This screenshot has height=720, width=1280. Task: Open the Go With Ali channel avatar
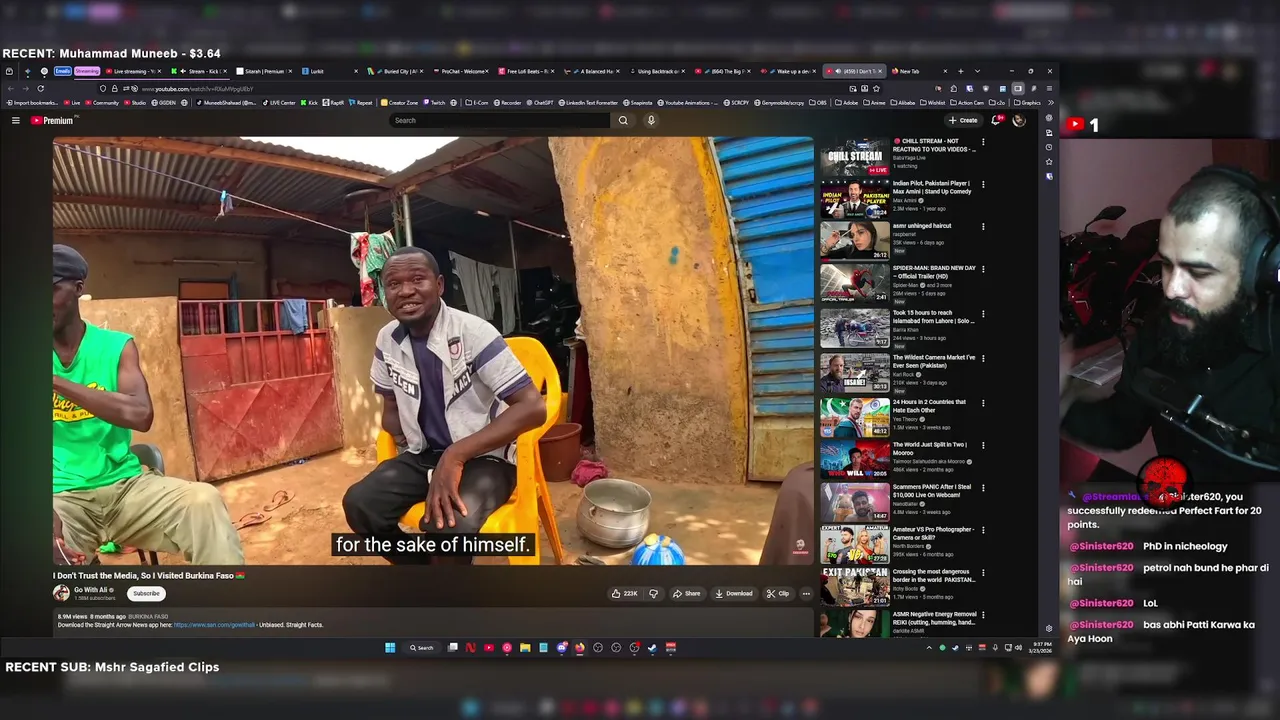pyautogui.click(x=61, y=593)
